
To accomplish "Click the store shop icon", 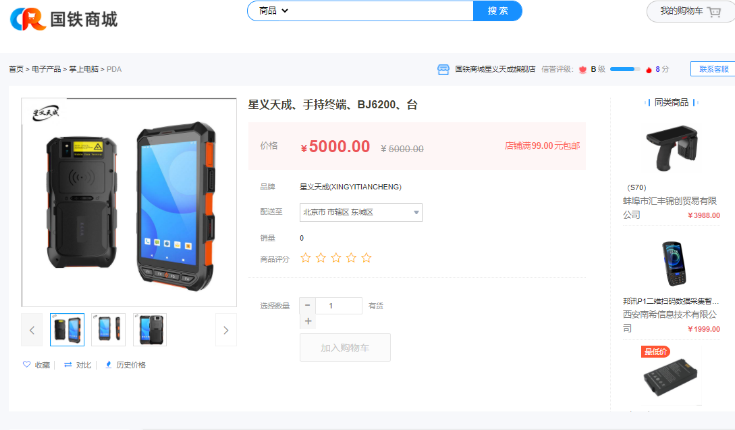I will pos(443,69).
